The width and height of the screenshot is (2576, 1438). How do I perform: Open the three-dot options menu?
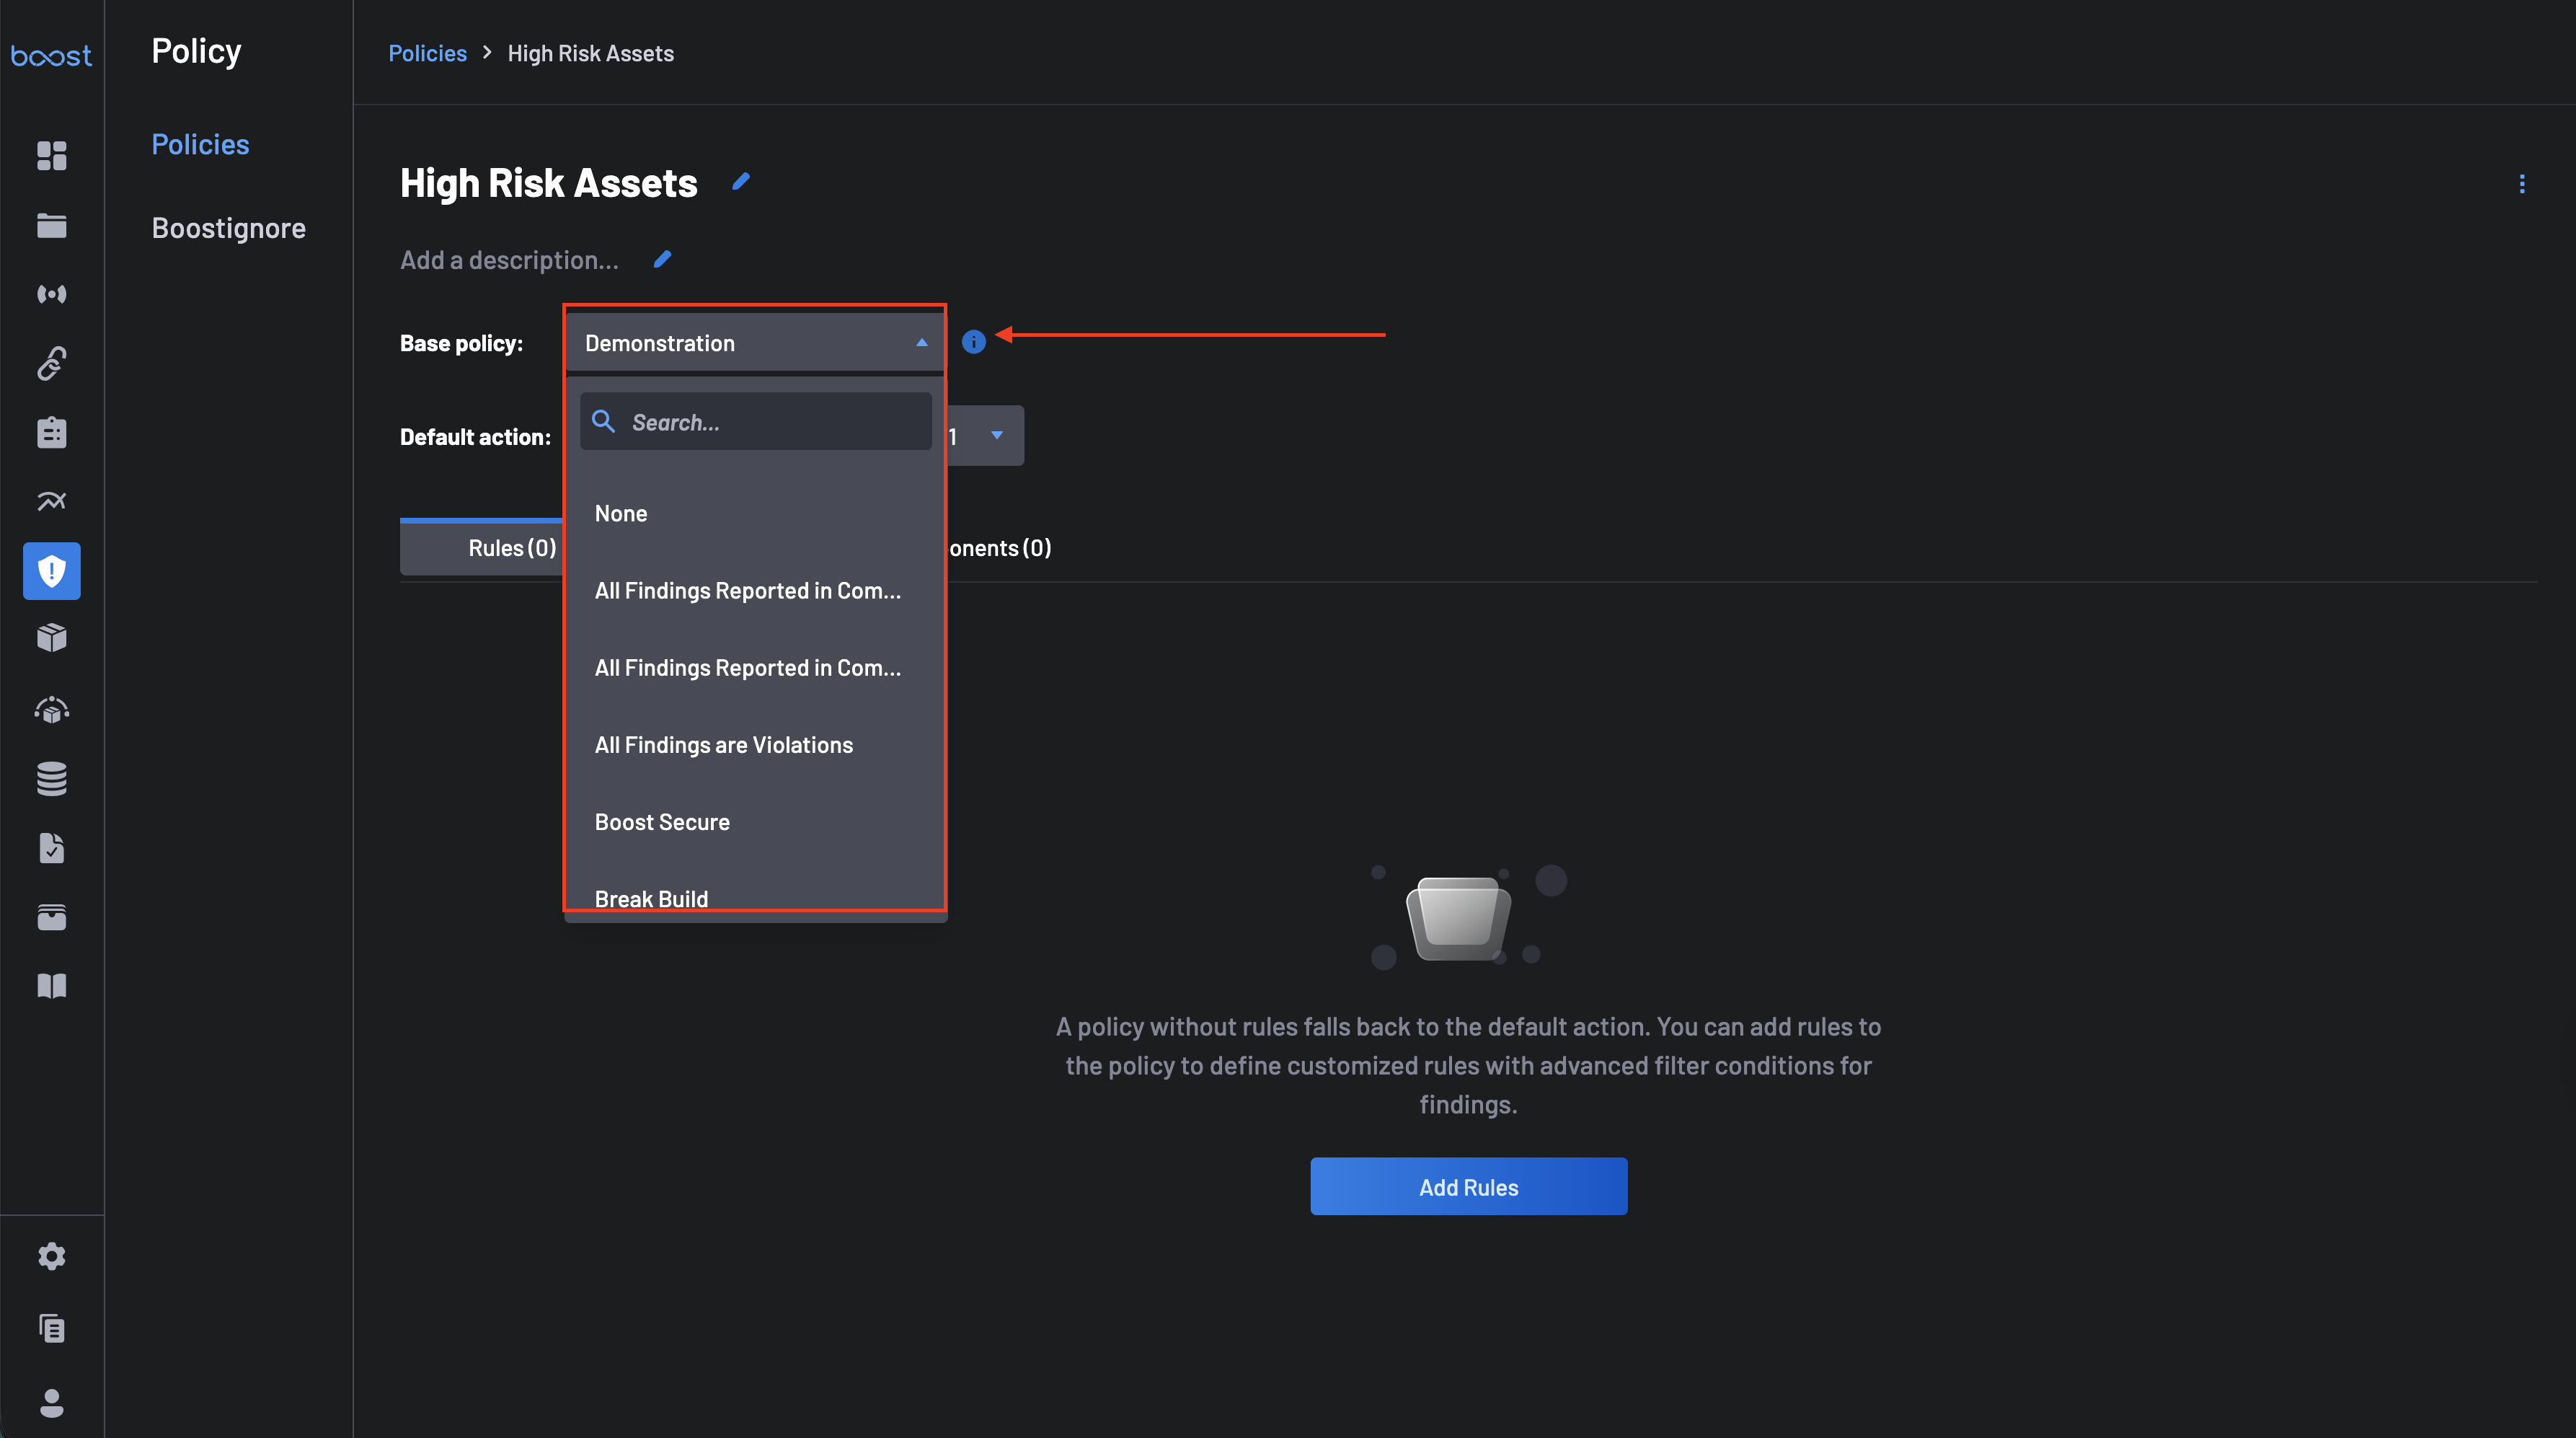2521,184
